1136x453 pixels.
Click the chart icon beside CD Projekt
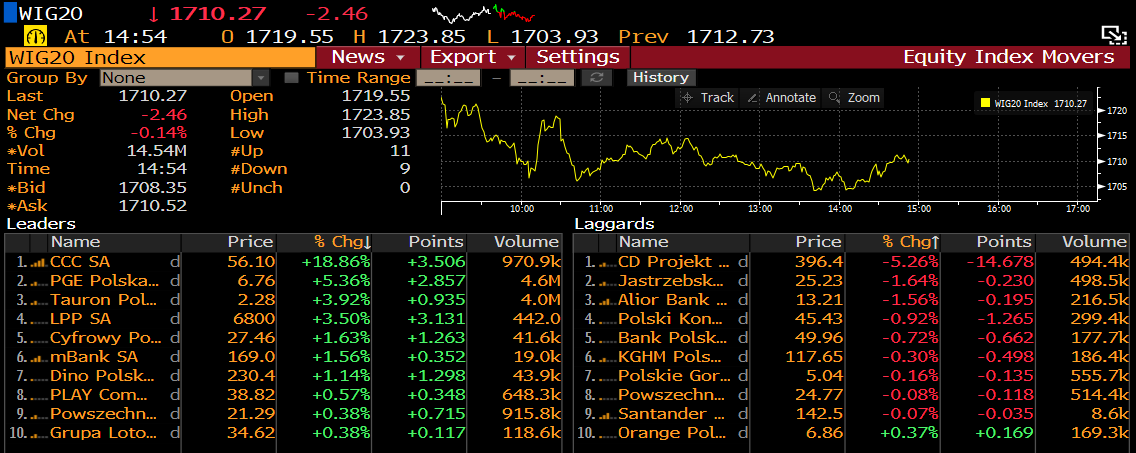click(606, 262)
